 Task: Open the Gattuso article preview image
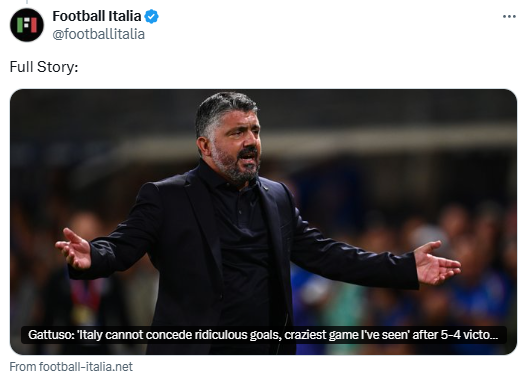pos(264,222)
